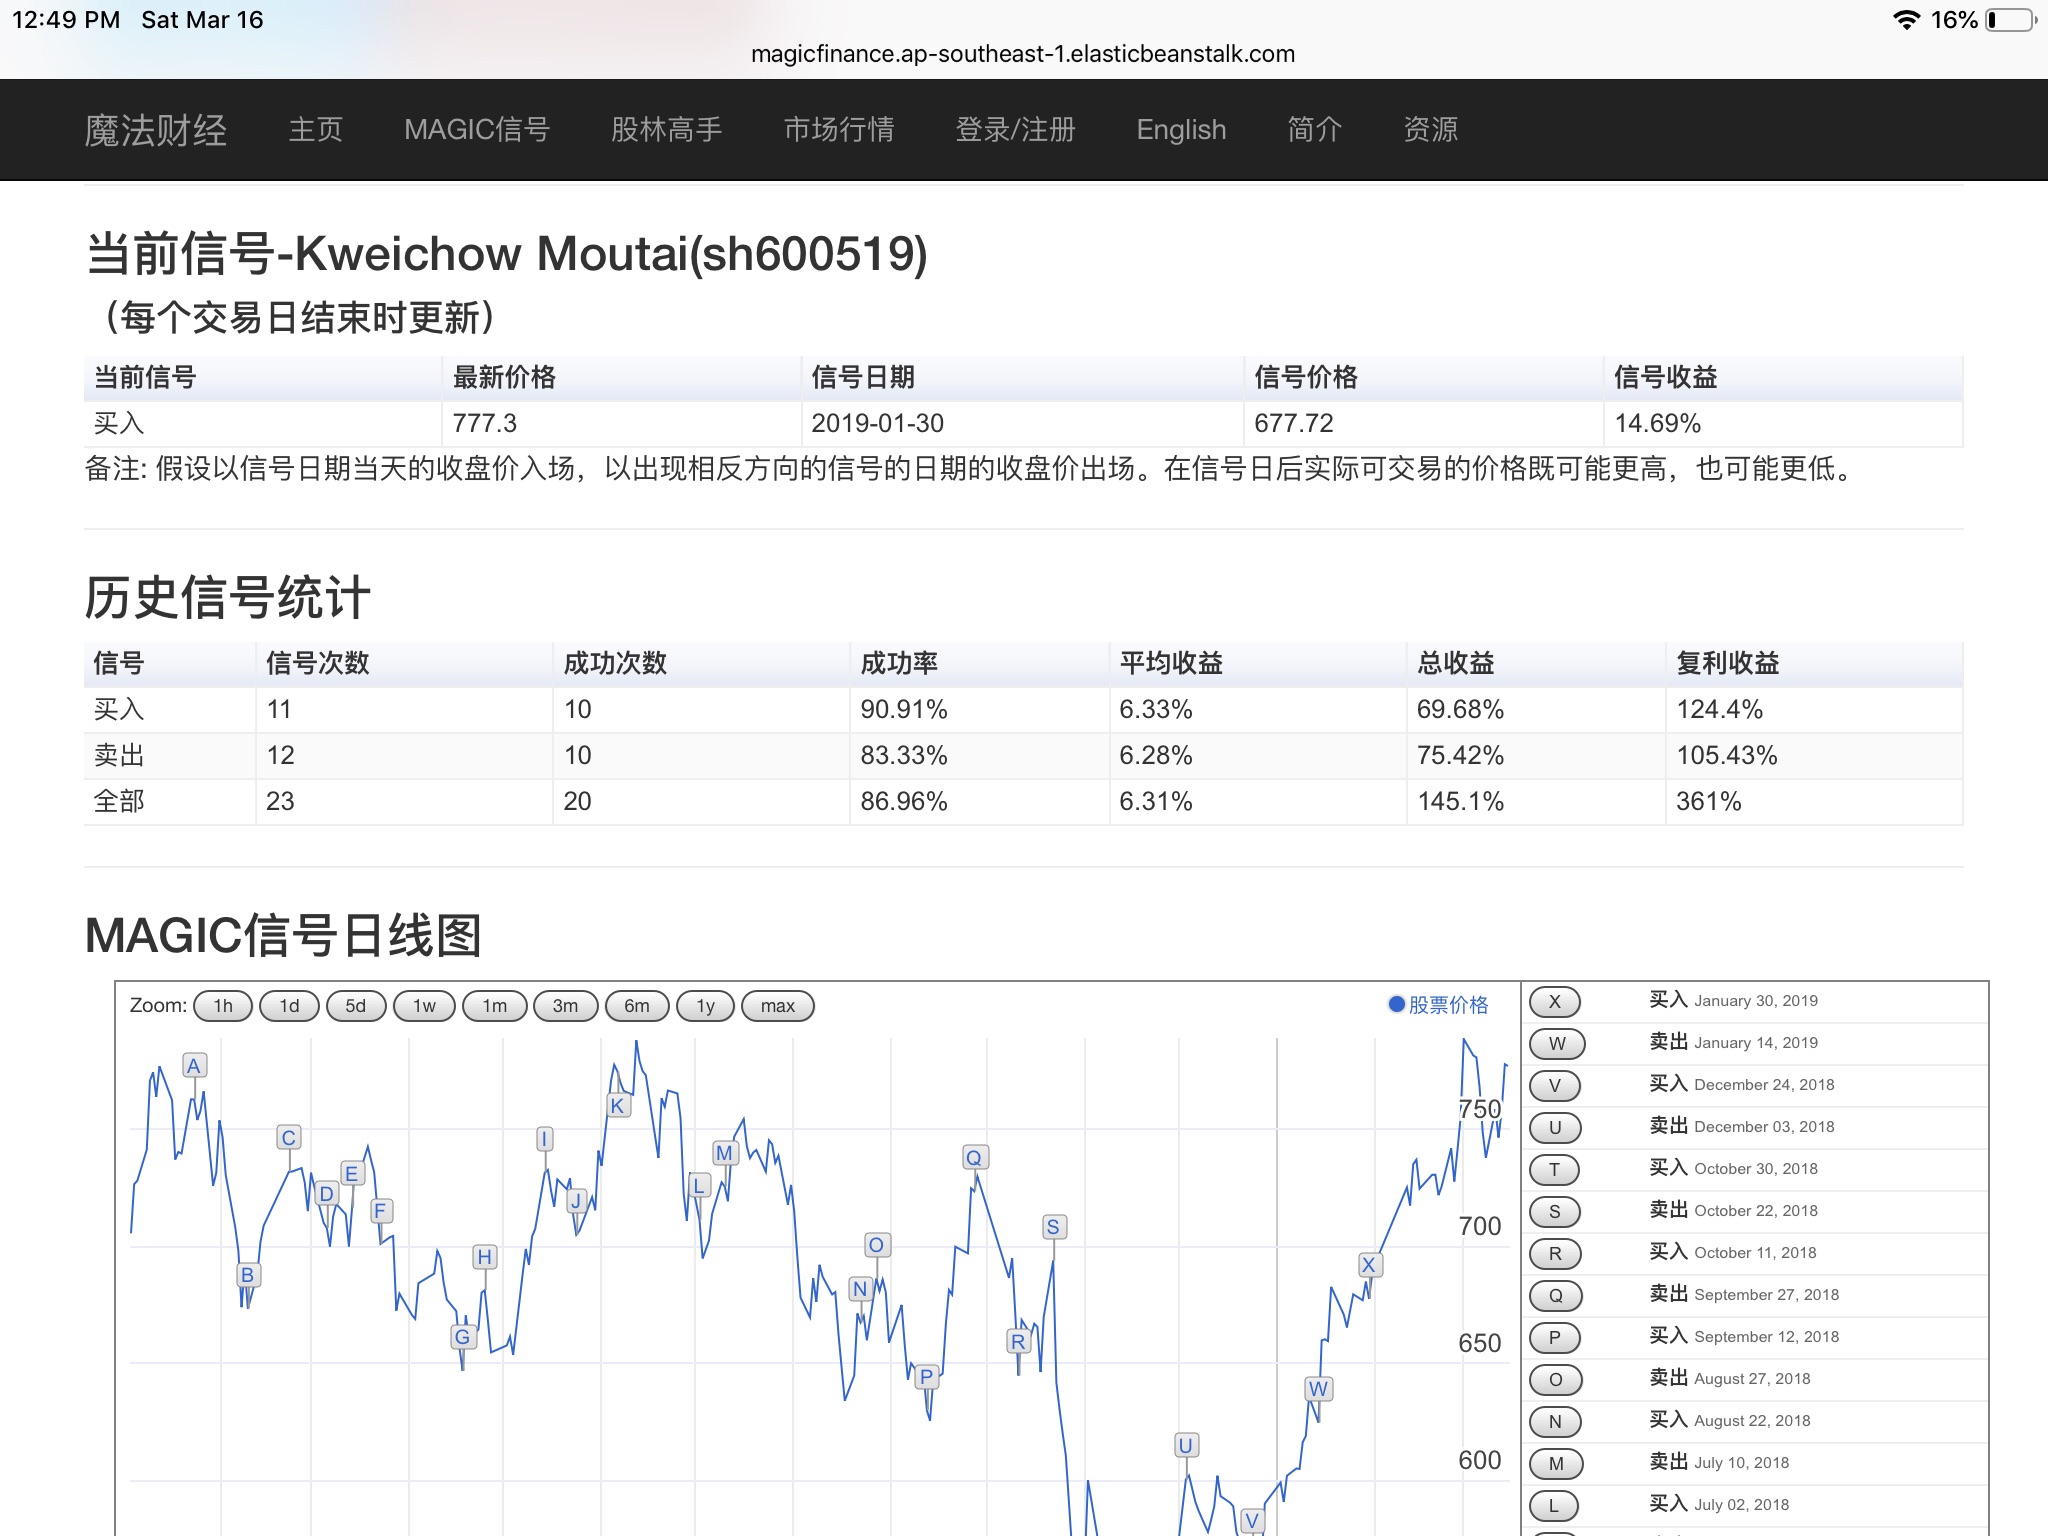Tap the battery status icon

2010,20
